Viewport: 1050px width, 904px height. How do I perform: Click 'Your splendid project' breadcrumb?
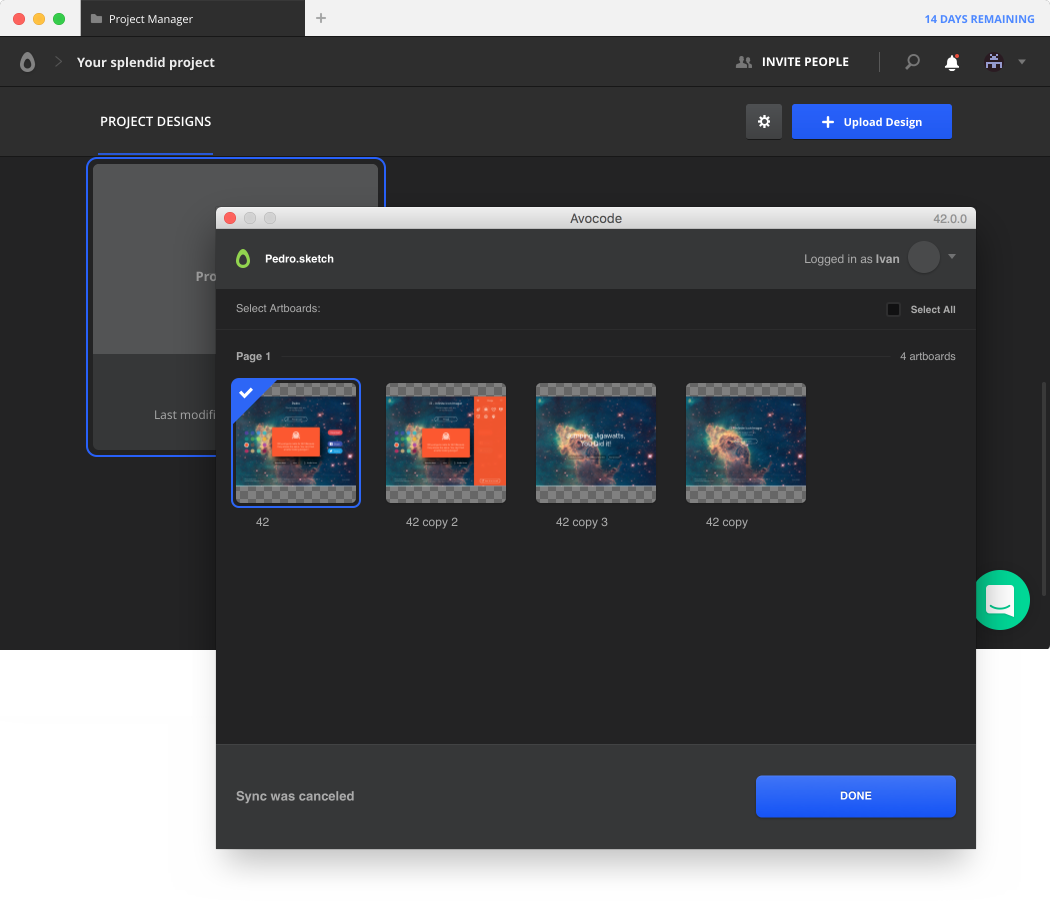point(145,62)
